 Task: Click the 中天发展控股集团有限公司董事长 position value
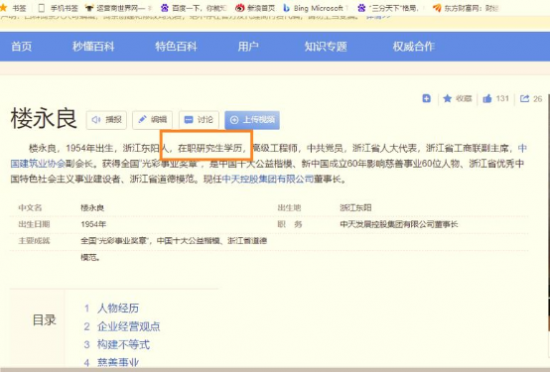click(399, 224)
